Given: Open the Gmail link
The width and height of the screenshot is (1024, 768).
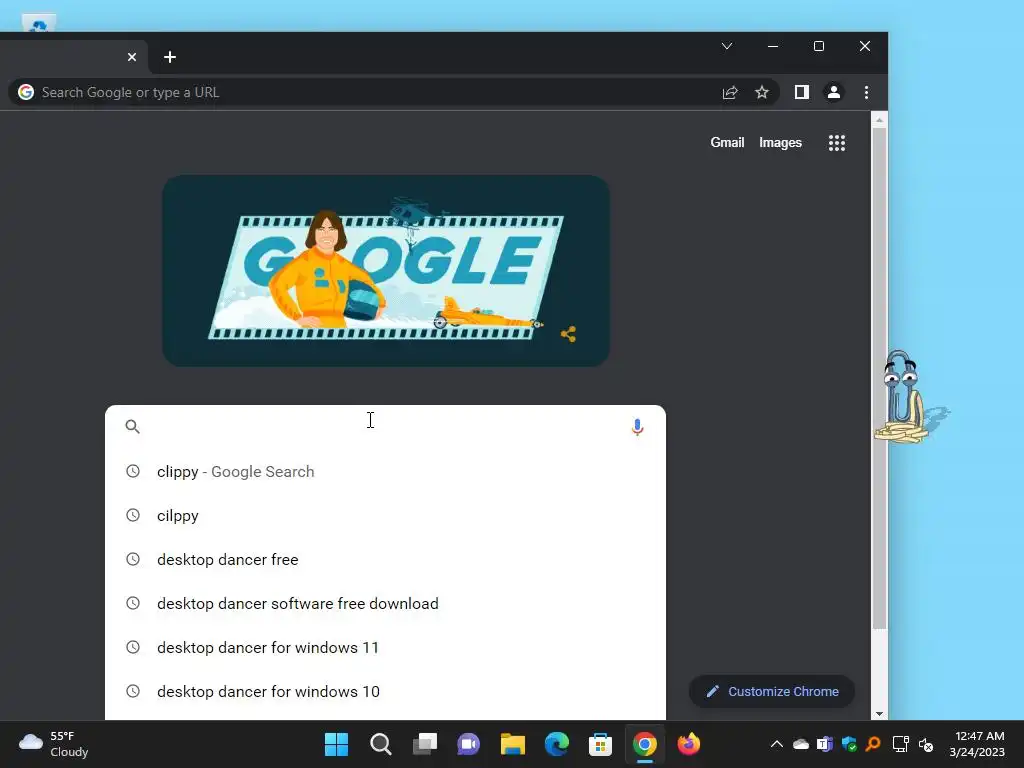Looking at the screenshot, I should click(727, 142).
